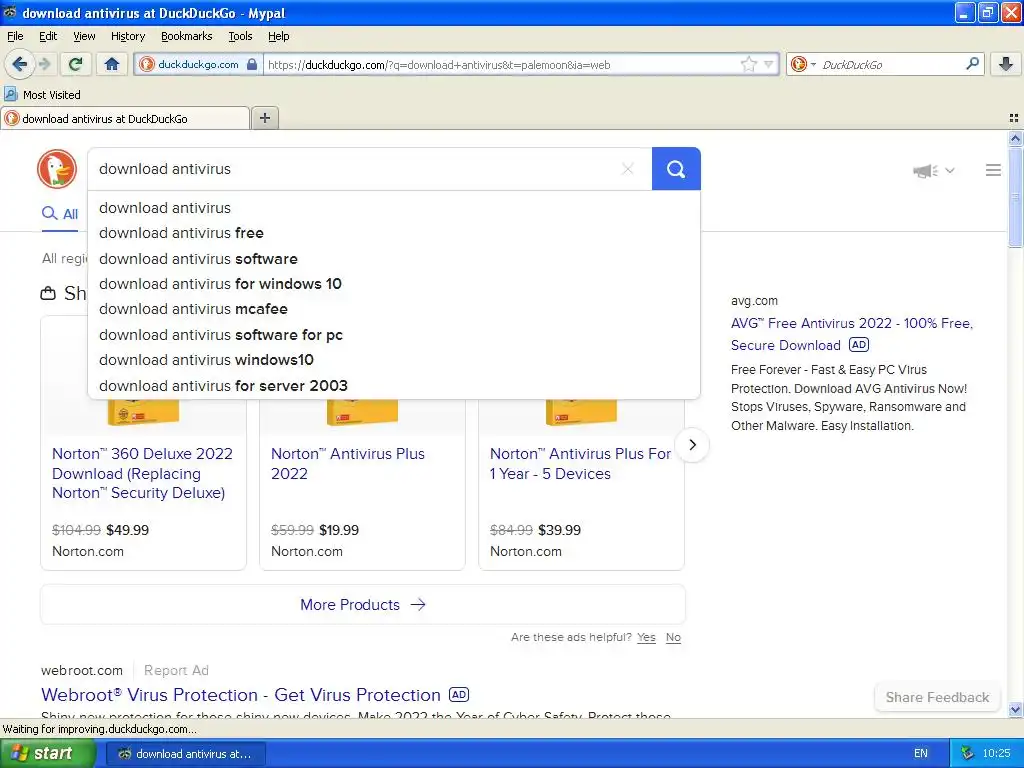Go to the browser Home page icon

click(x=112, y=64)
